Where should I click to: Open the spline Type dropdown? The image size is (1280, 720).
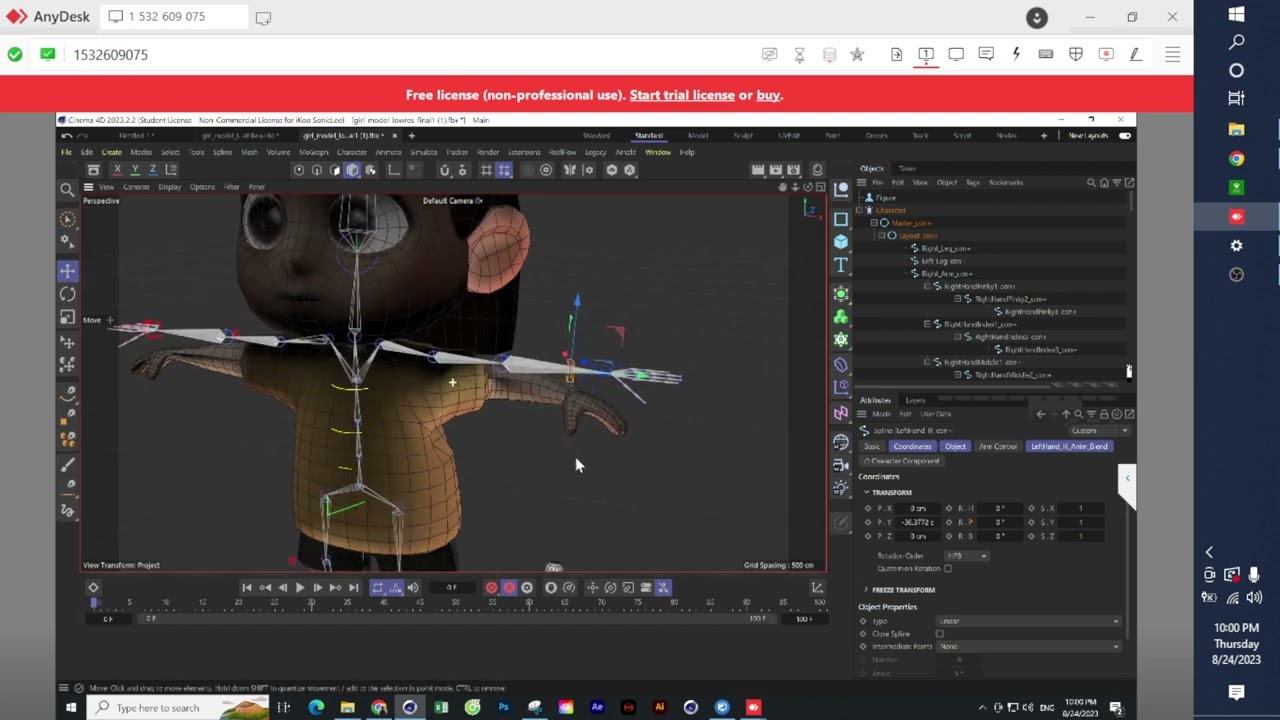pos(1029,621)
